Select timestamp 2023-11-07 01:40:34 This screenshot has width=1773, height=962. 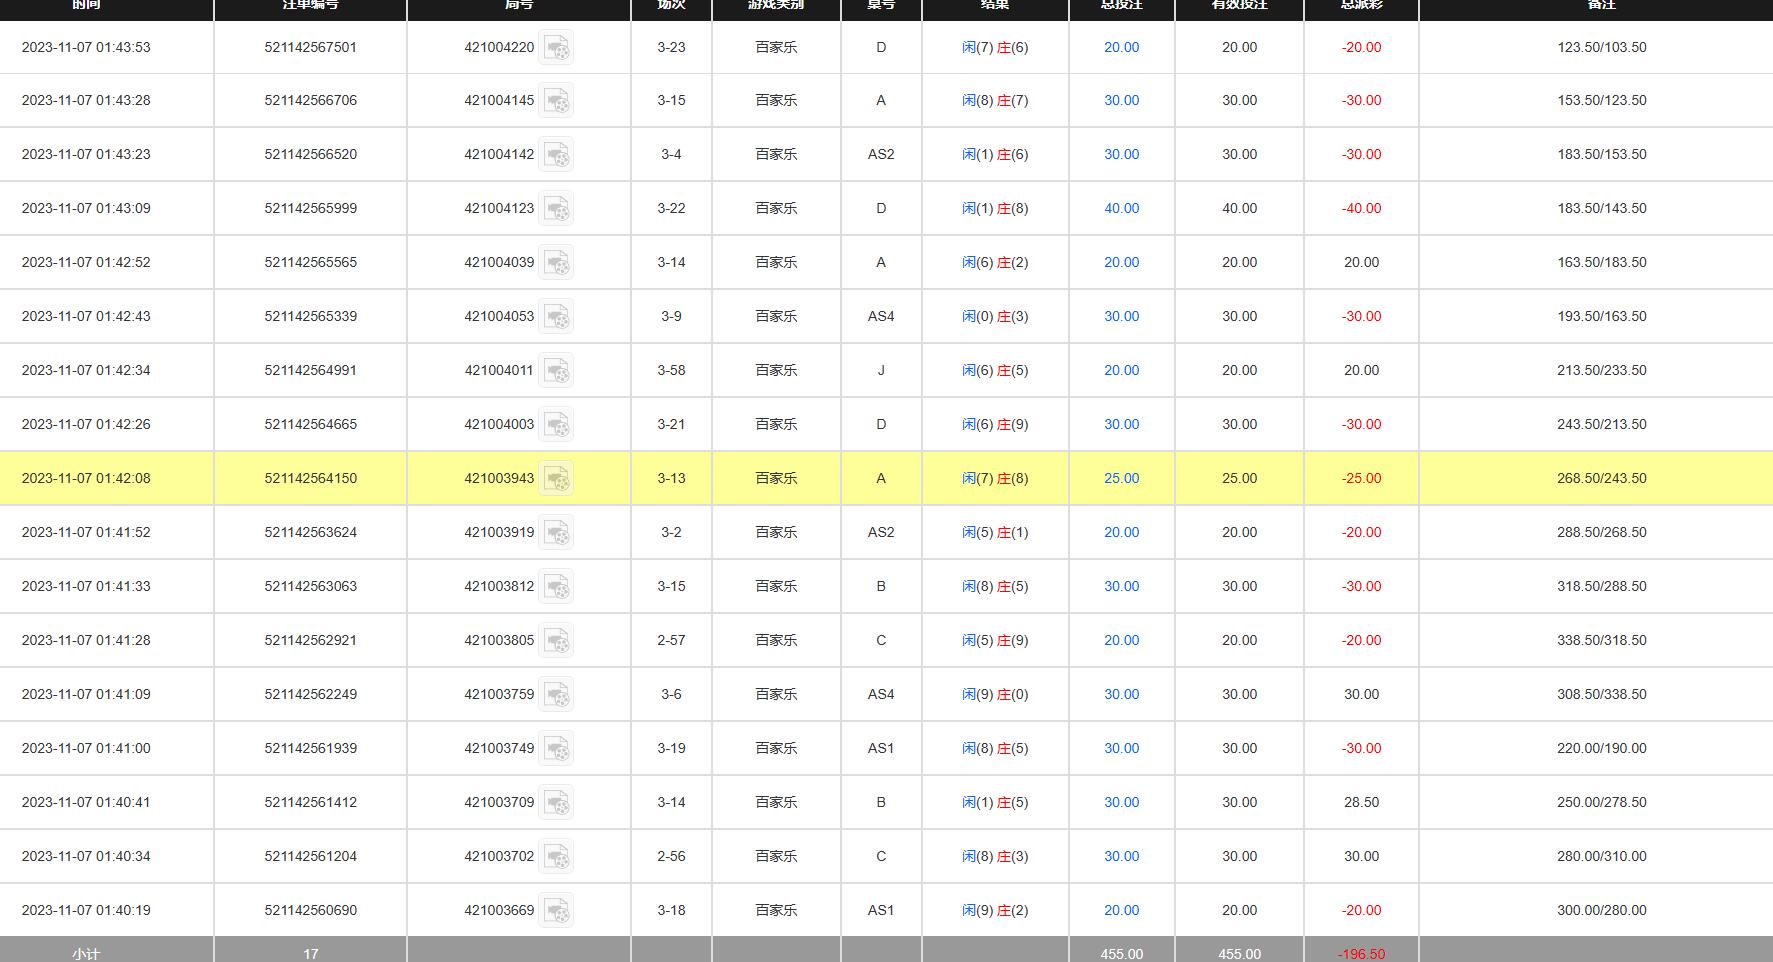(86, 856)
